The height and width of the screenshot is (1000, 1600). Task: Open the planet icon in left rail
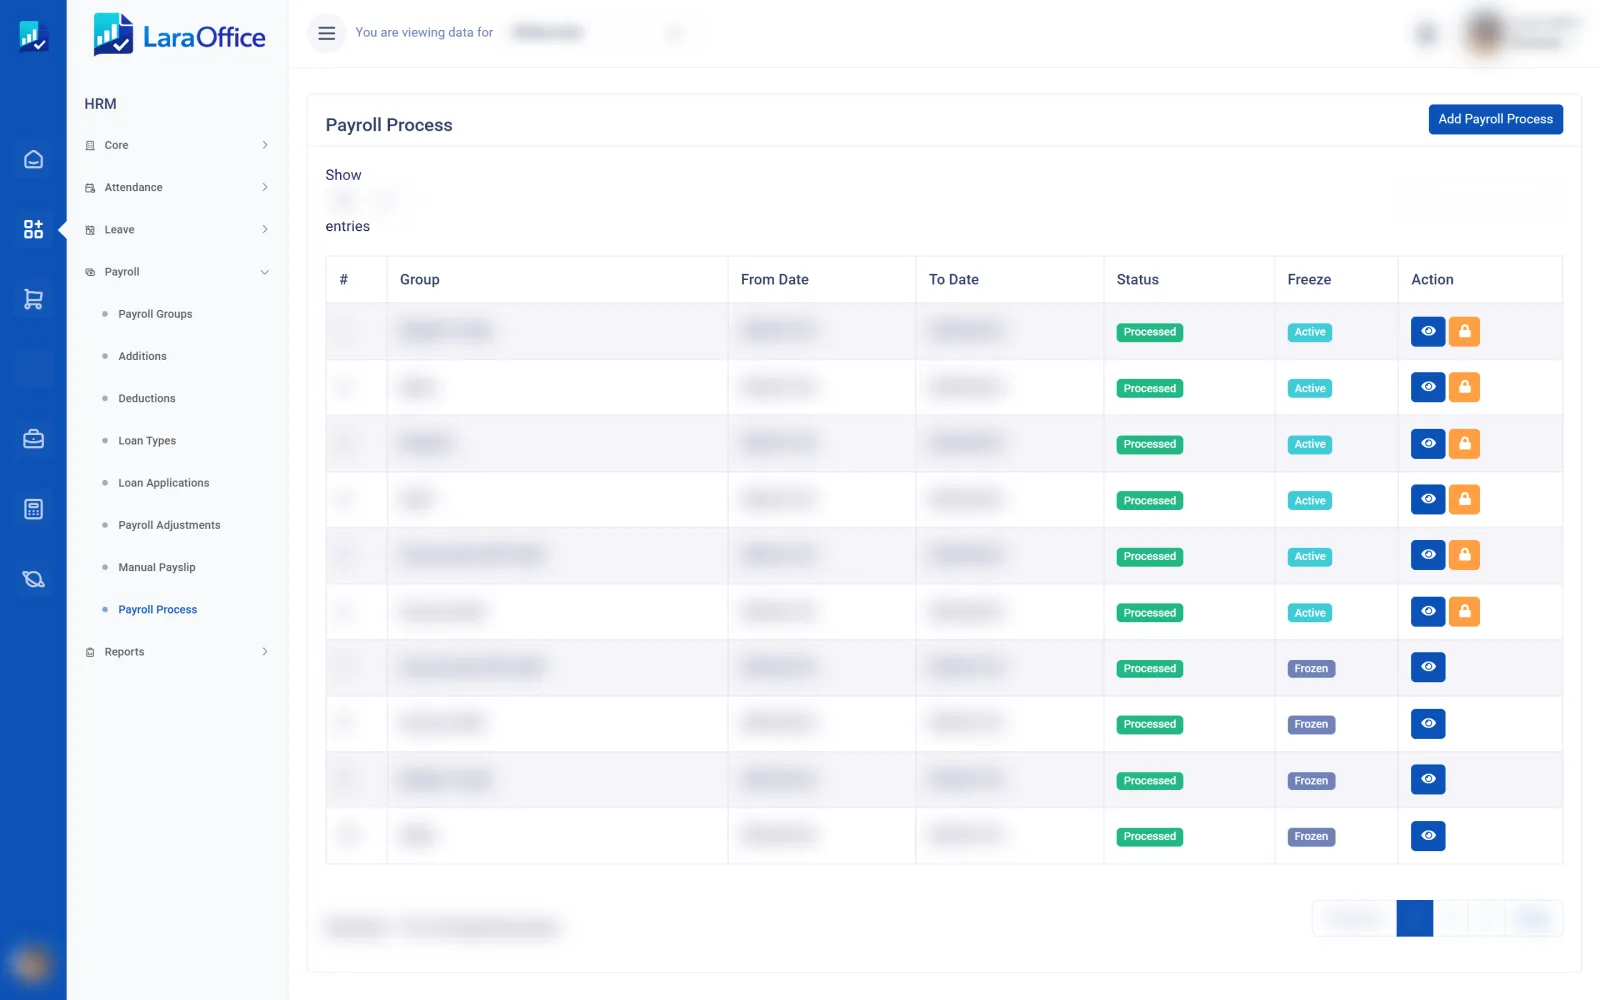33,579
